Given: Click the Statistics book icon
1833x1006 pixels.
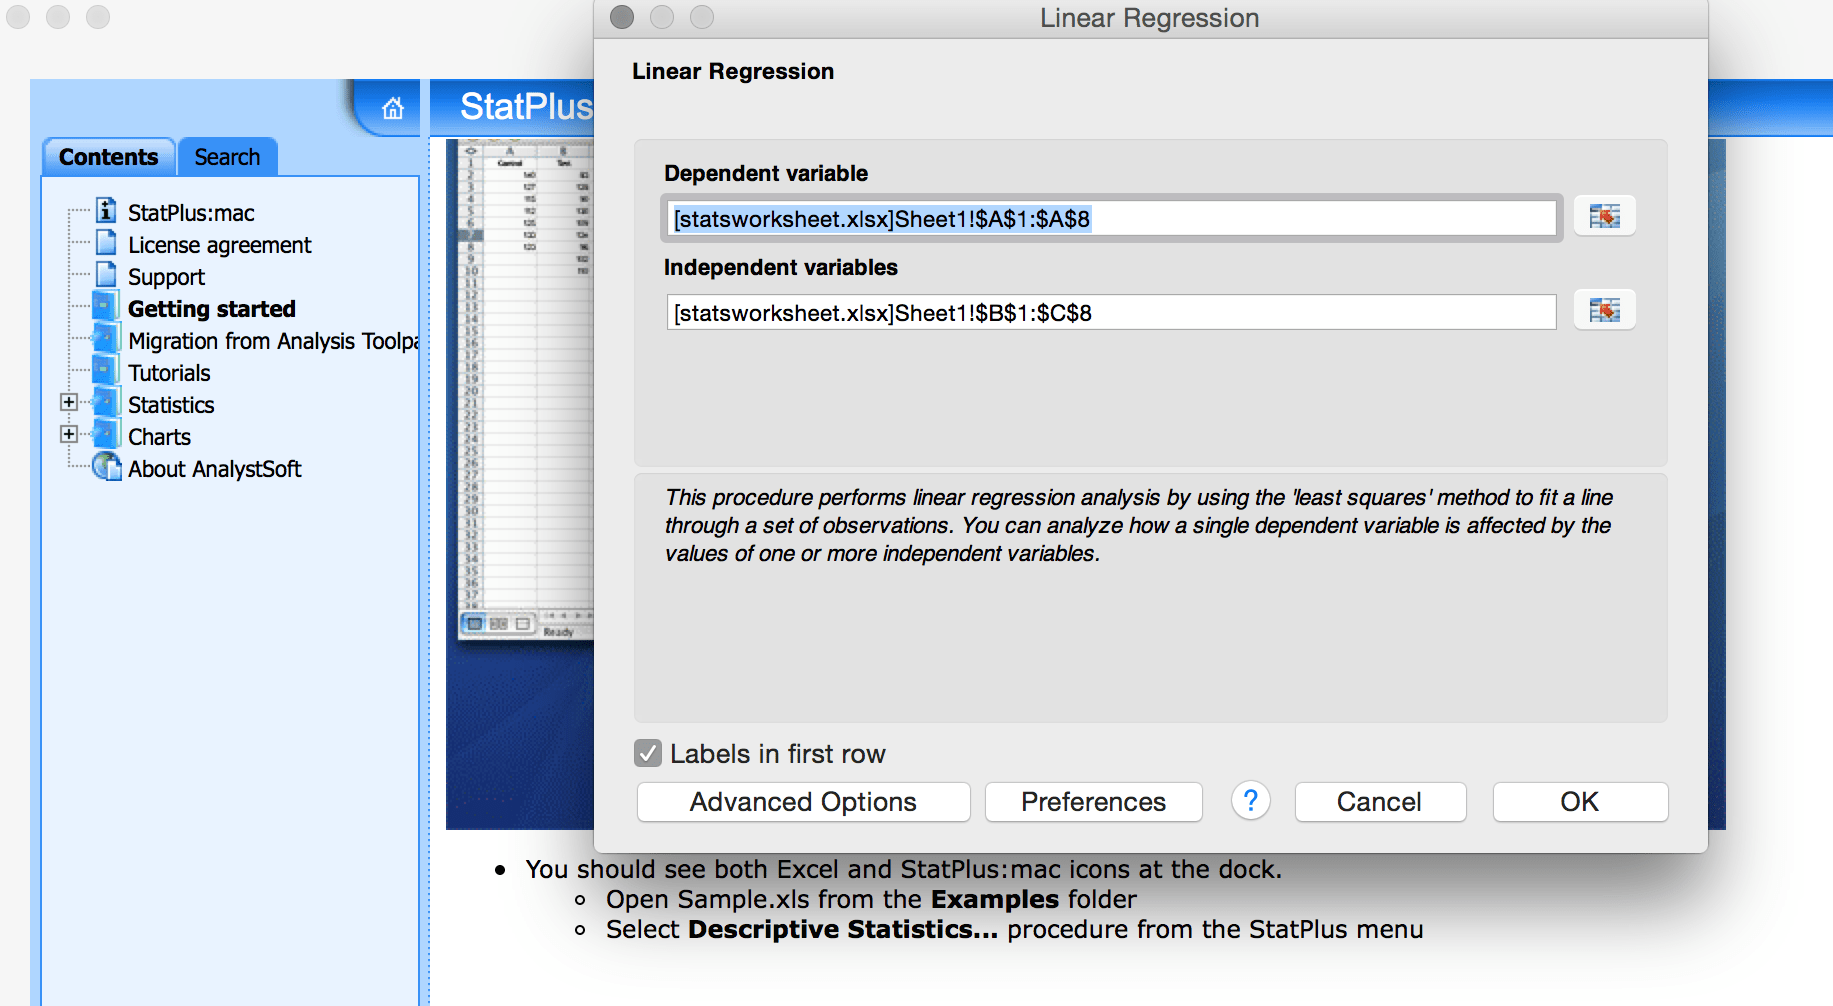Looking at the screenshot, I should click(106, 403).
